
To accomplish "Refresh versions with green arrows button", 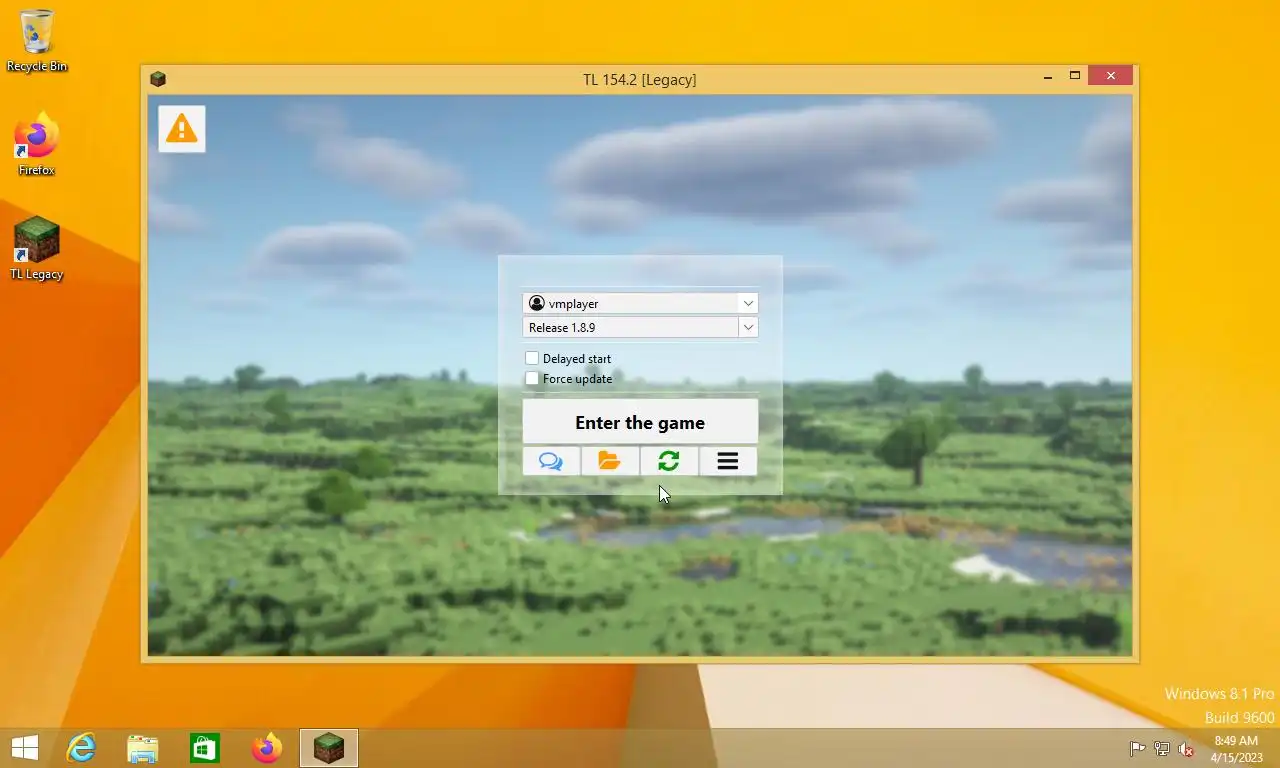I will coord(669,461).
